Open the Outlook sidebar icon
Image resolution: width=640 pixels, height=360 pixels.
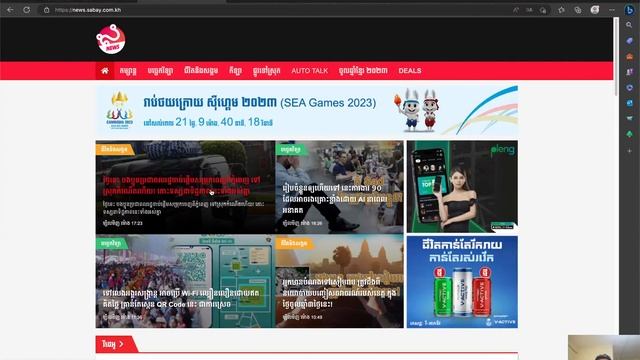coord(629,103)
